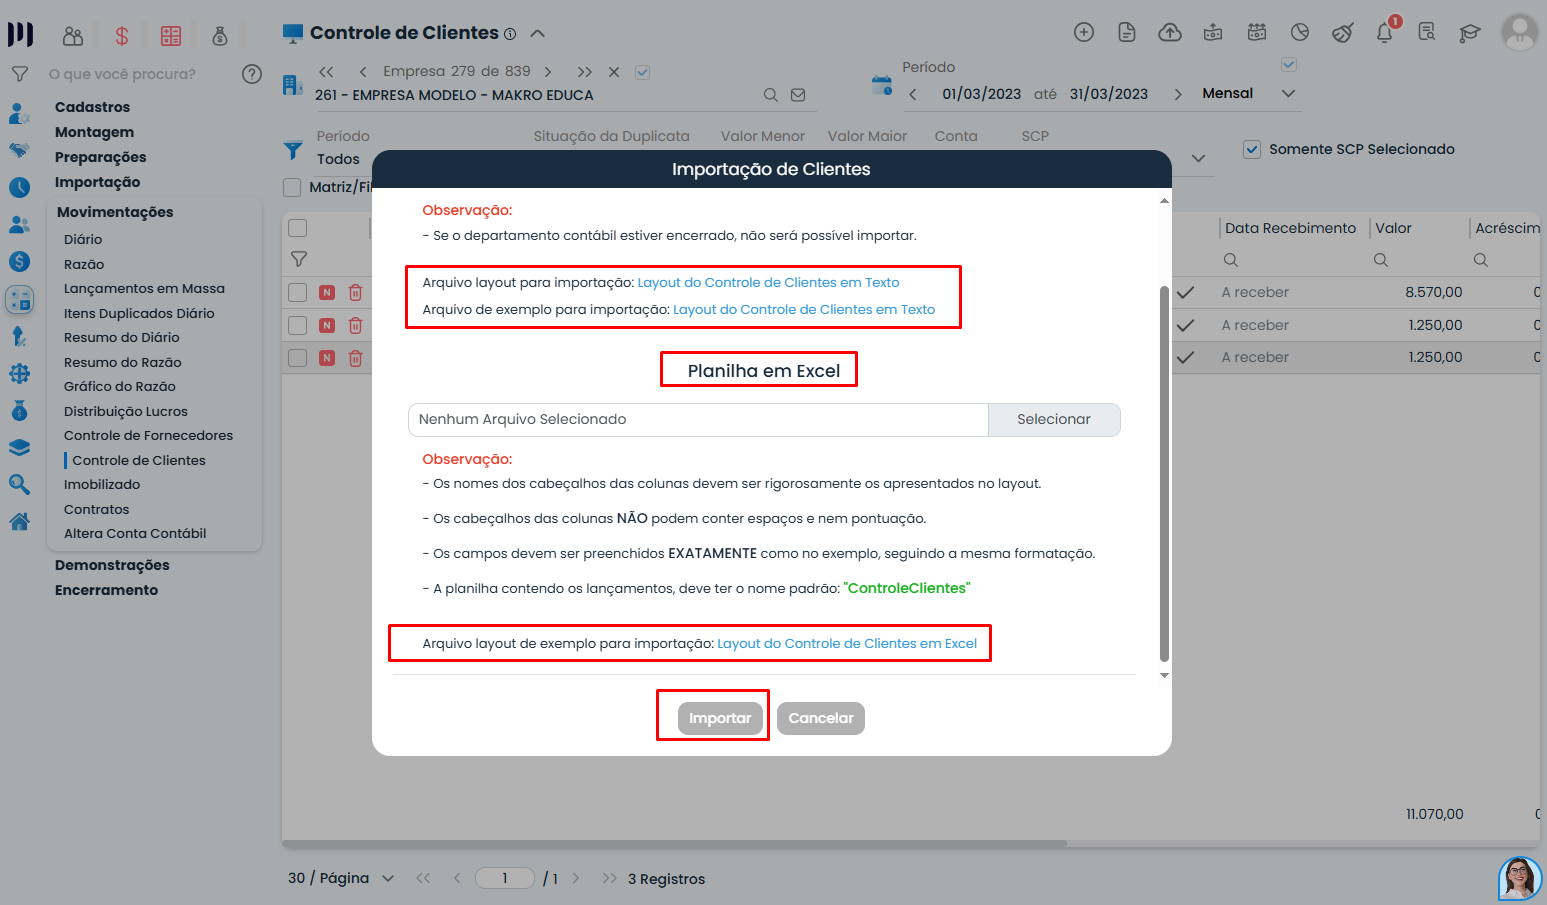Click the clock icon in left sidebar
1547x905 pixels.
pyautogui.click(x=19, y=187)
